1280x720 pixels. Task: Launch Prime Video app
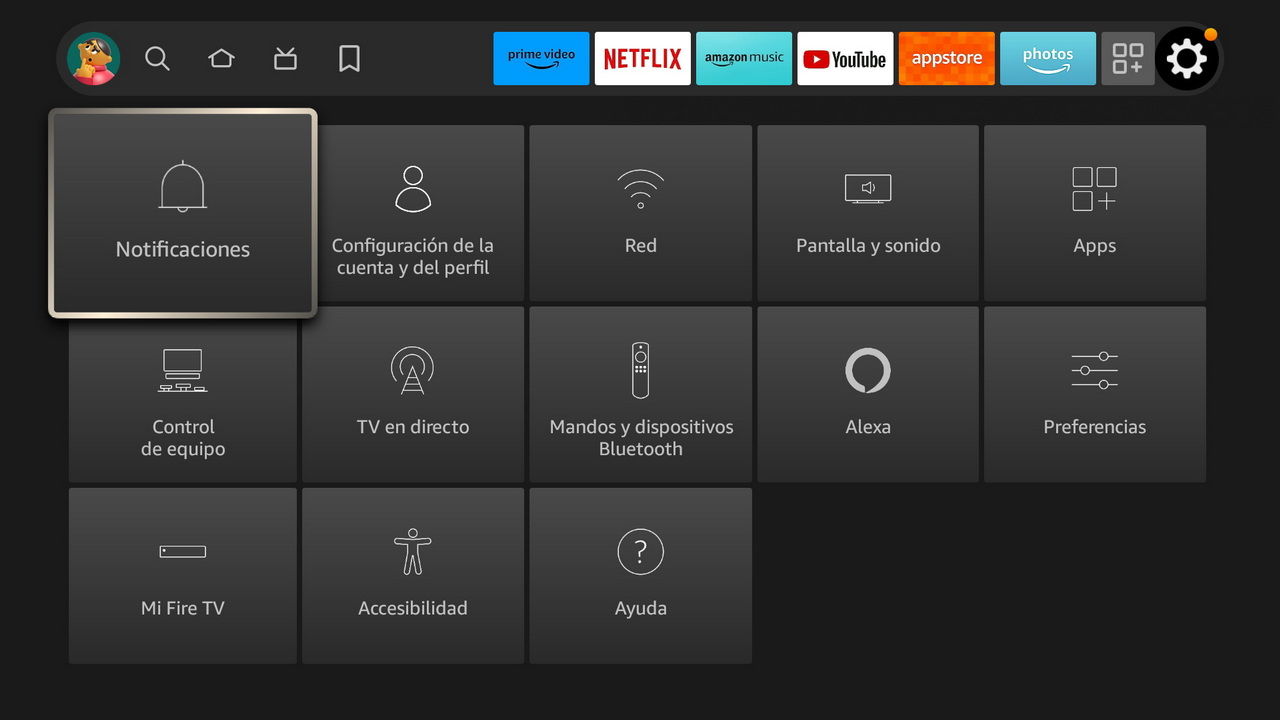(541, 59)
